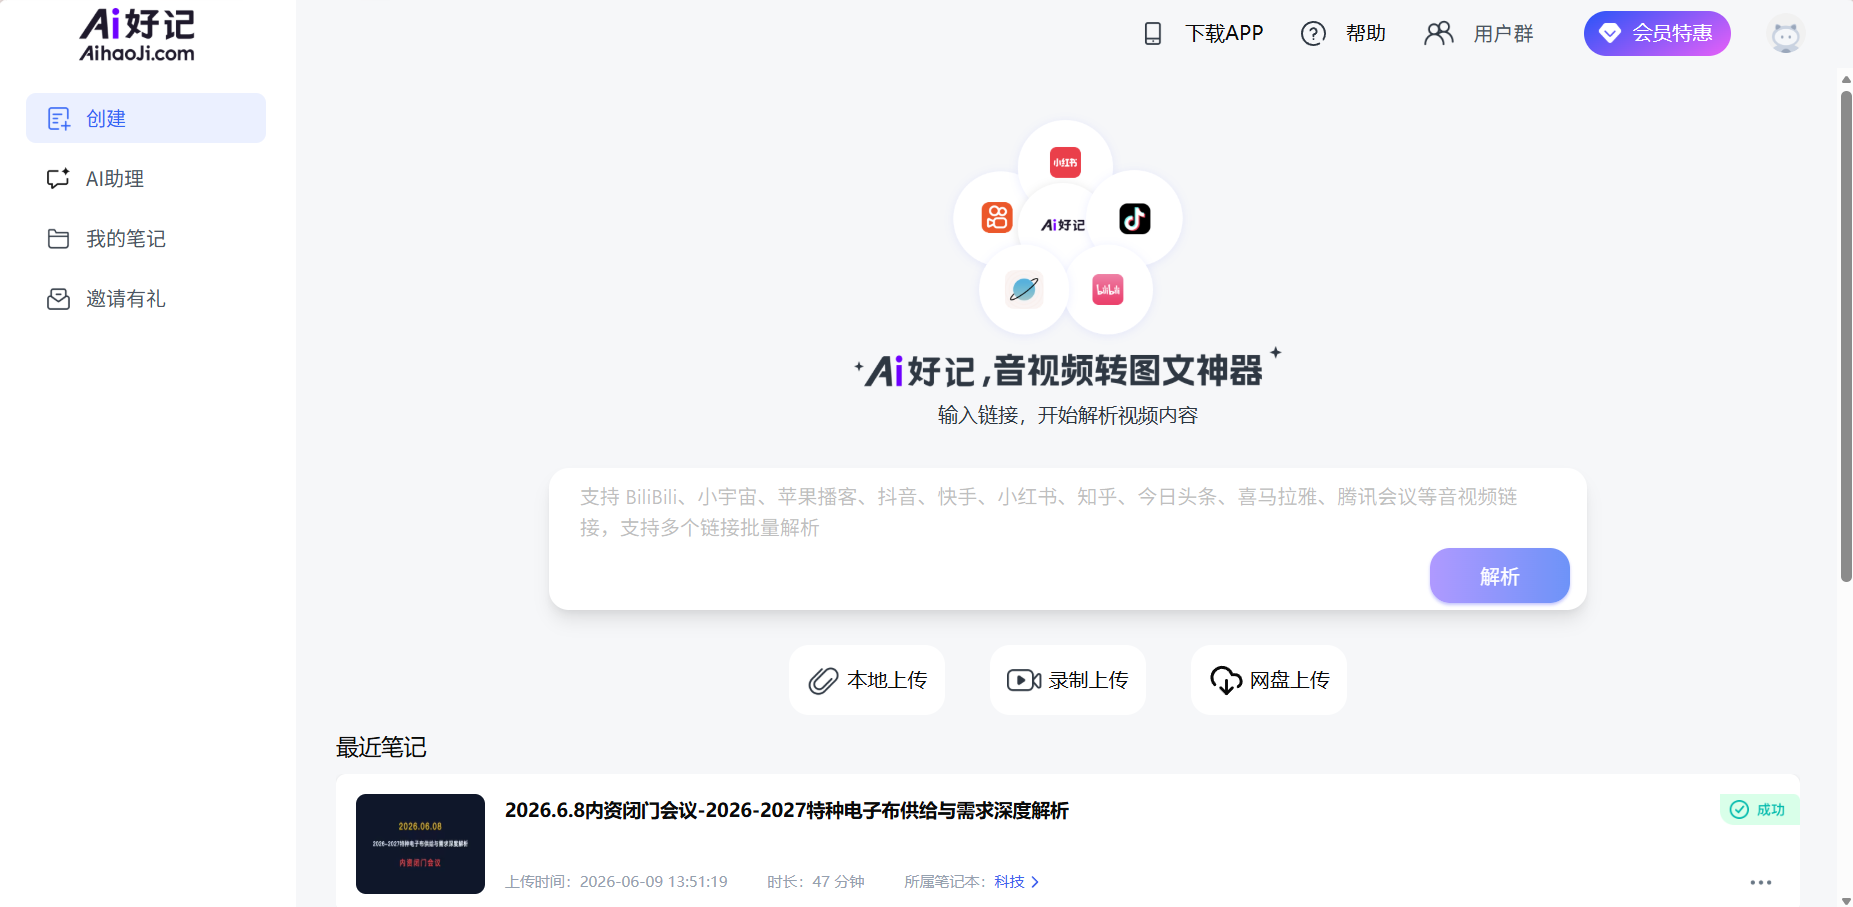The width and height of the screenshot is (1853, 907).
Task: Click the 创建 note-plus icon
Action: pos(59,119)
